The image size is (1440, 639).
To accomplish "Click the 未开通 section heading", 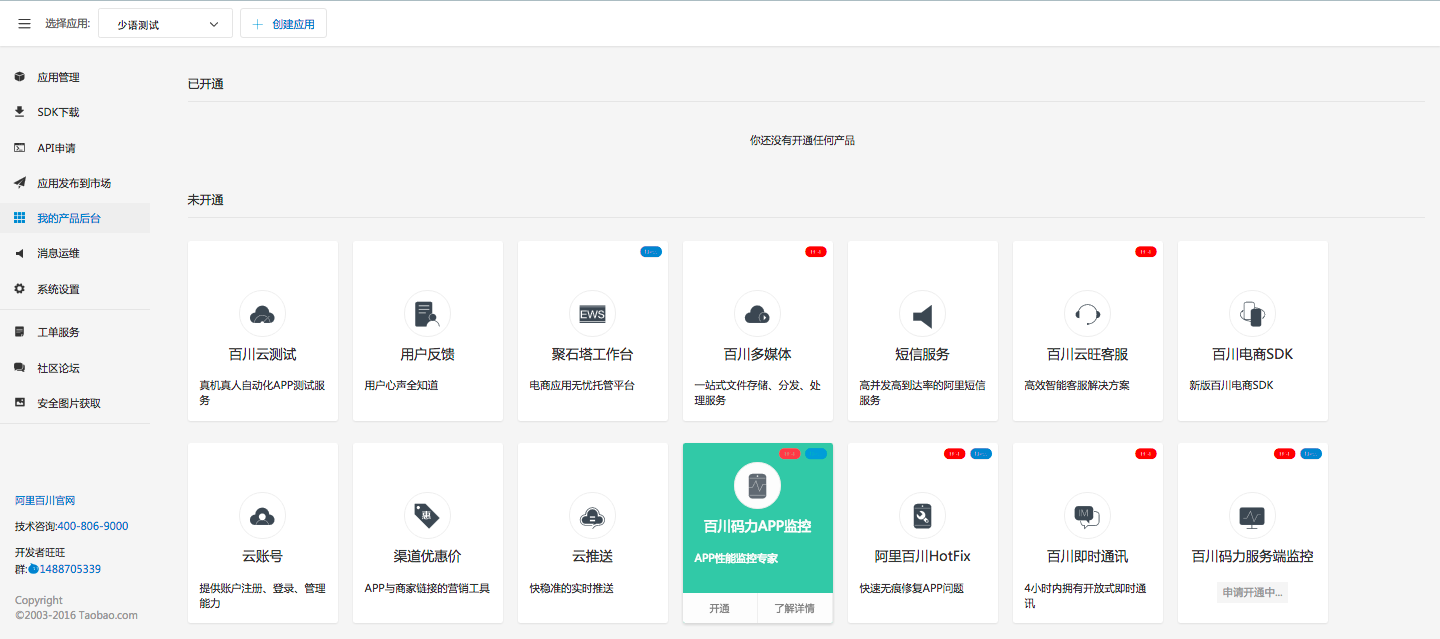I will point(206,200).
